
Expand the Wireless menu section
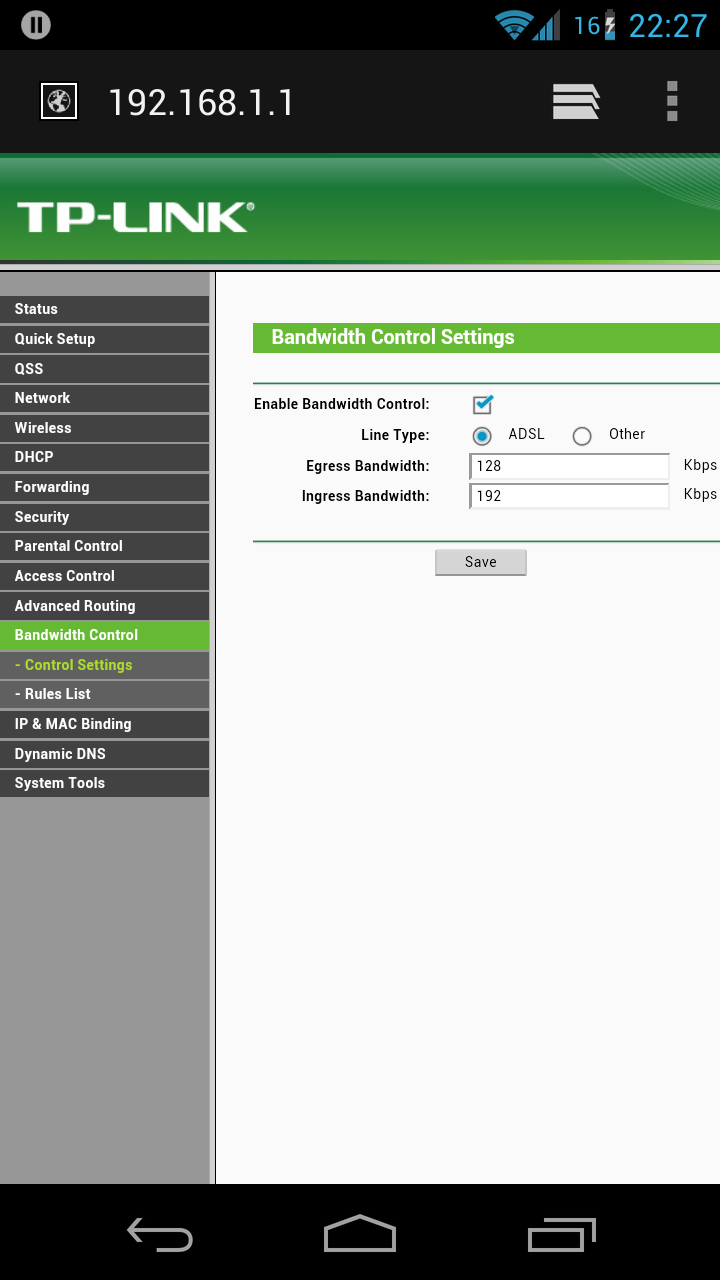[x=104, y=428]
